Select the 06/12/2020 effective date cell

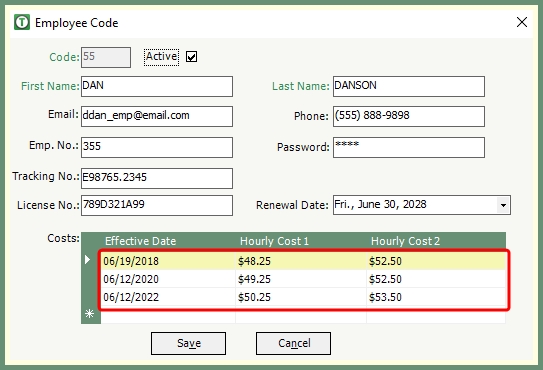pyautogui.click(x=168, y=279)
